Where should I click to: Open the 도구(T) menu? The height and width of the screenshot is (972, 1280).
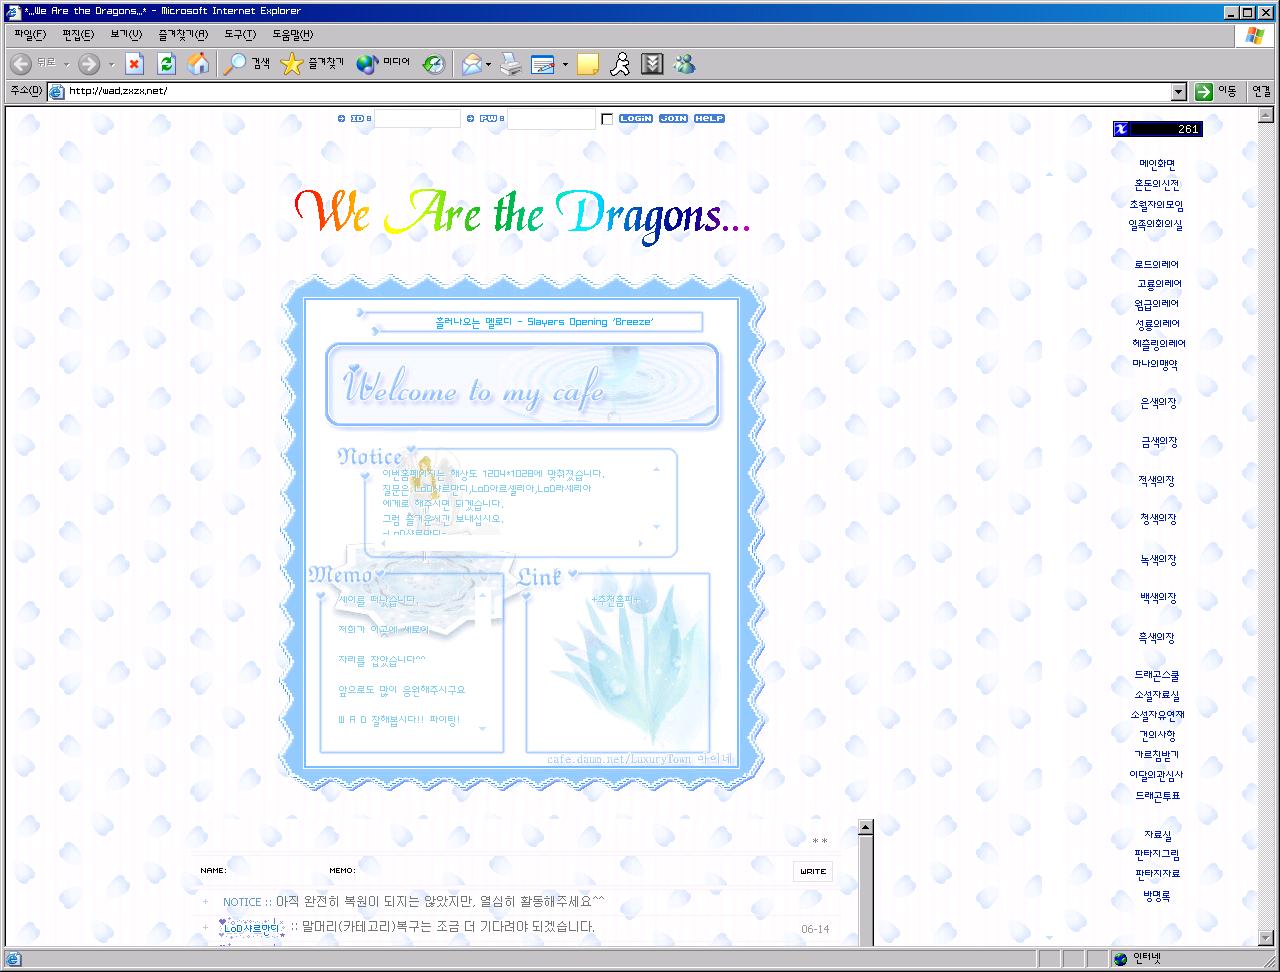pos(240,35)
